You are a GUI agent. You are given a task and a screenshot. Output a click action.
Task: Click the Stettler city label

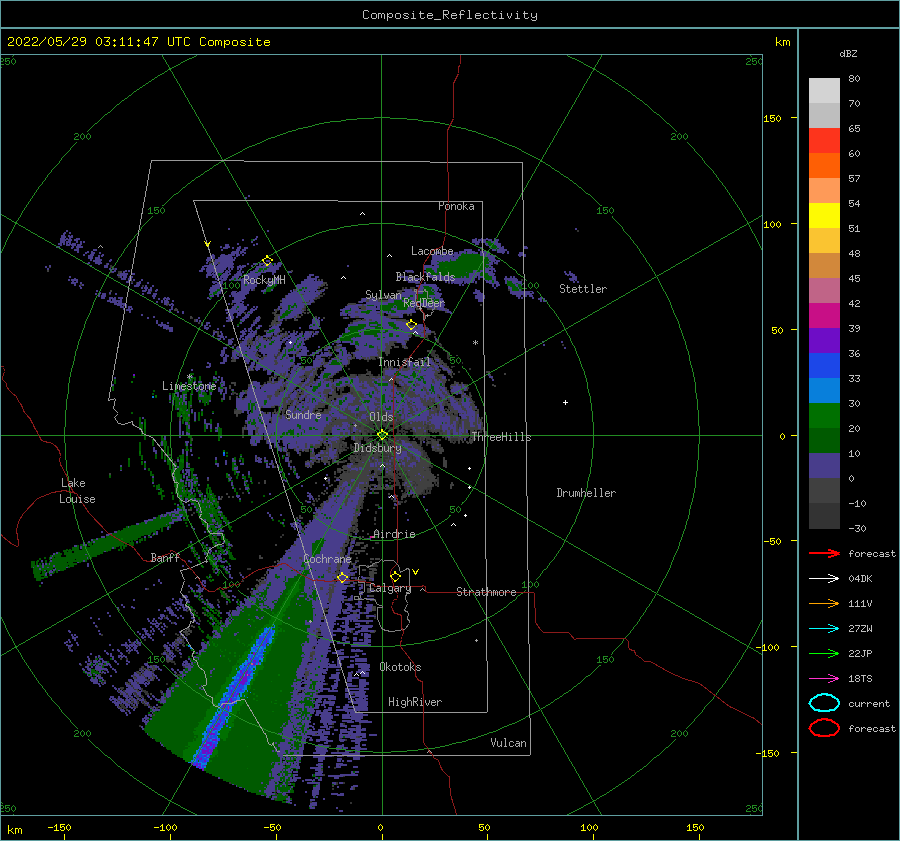[x=583, y=289]
